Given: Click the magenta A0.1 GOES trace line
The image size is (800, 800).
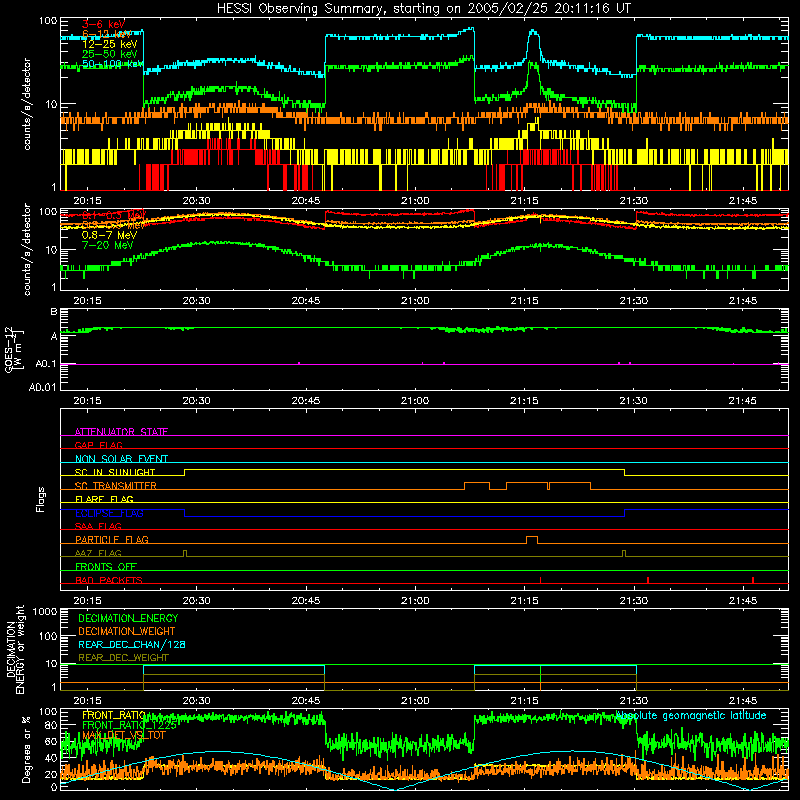Looking at the screenshot, I should [x=424, y=364].
